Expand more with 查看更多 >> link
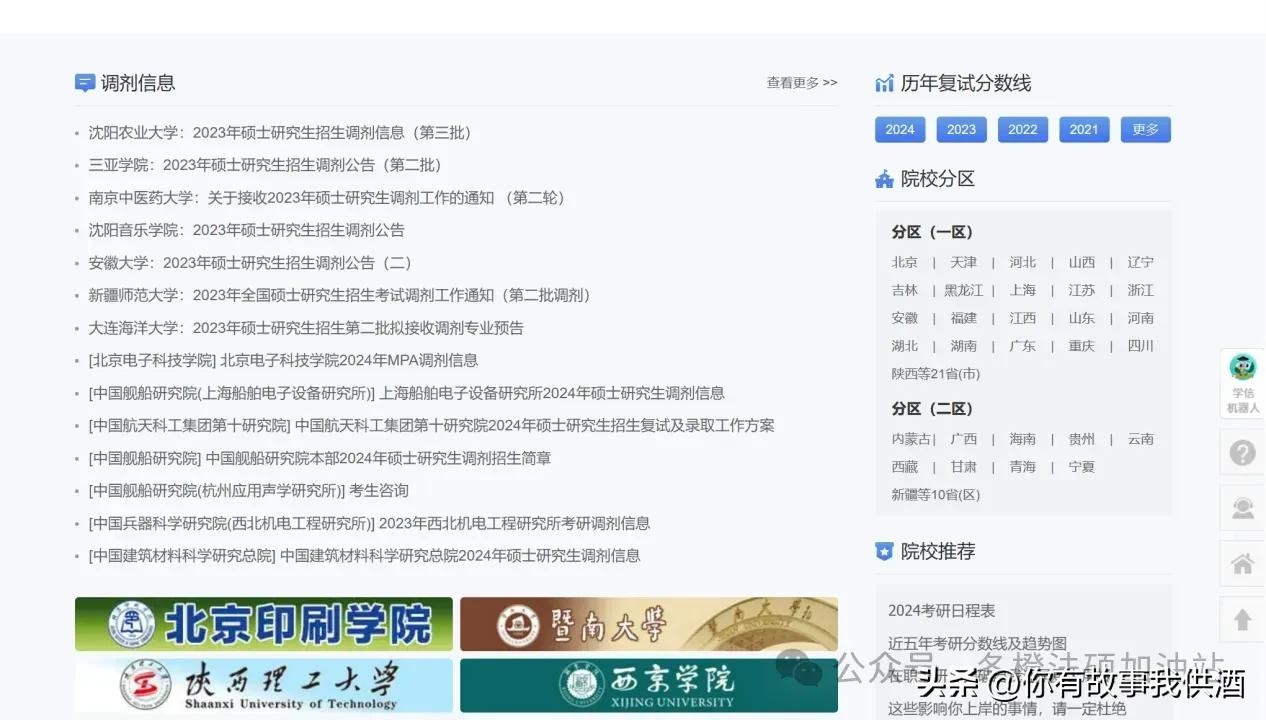This screenshot has width=1266, height=720. [x=801, y=83]
